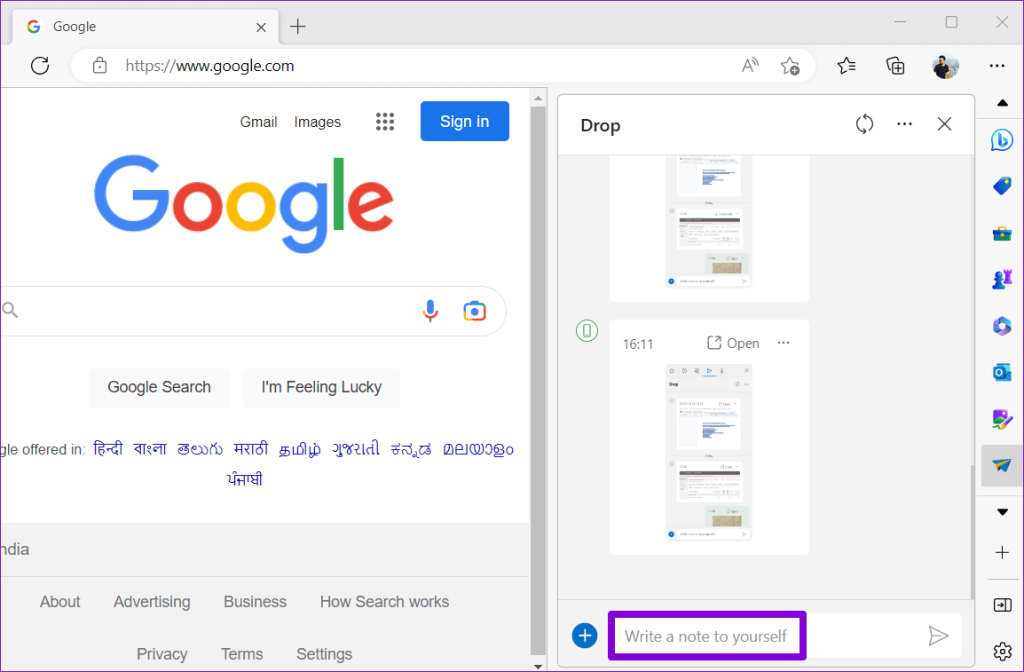Open Outlook from the sidebar
The image size is (1024, 672).
coord(1002,372)
